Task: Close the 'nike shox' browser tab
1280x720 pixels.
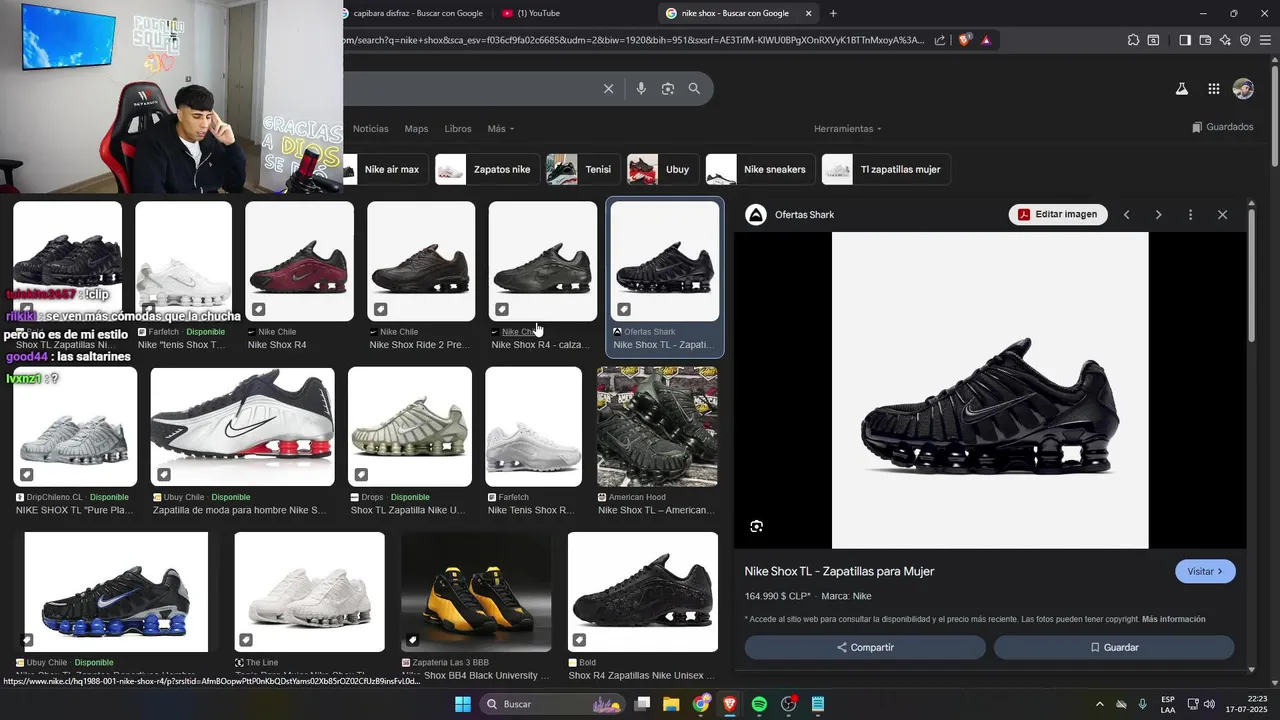Action: (x=808, y=13)
